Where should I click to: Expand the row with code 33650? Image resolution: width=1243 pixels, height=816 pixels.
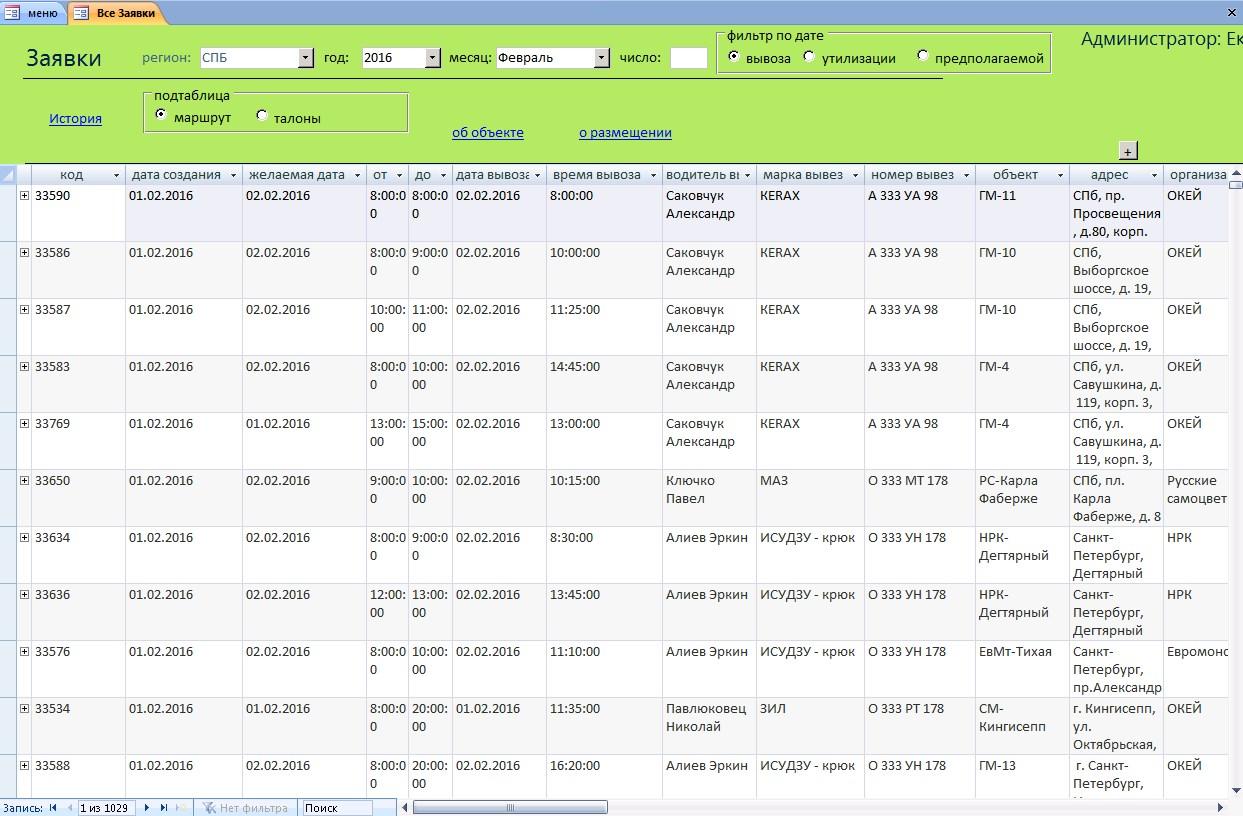[x=24, y=481]
